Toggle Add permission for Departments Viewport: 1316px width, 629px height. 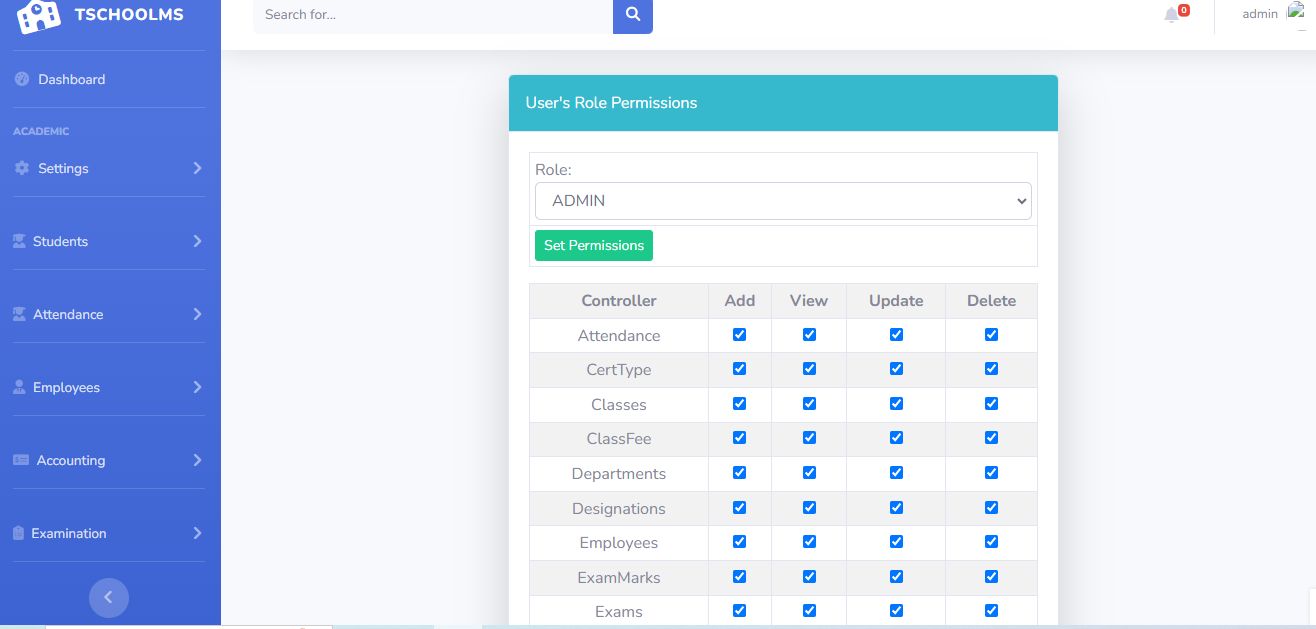click(739, 473)
